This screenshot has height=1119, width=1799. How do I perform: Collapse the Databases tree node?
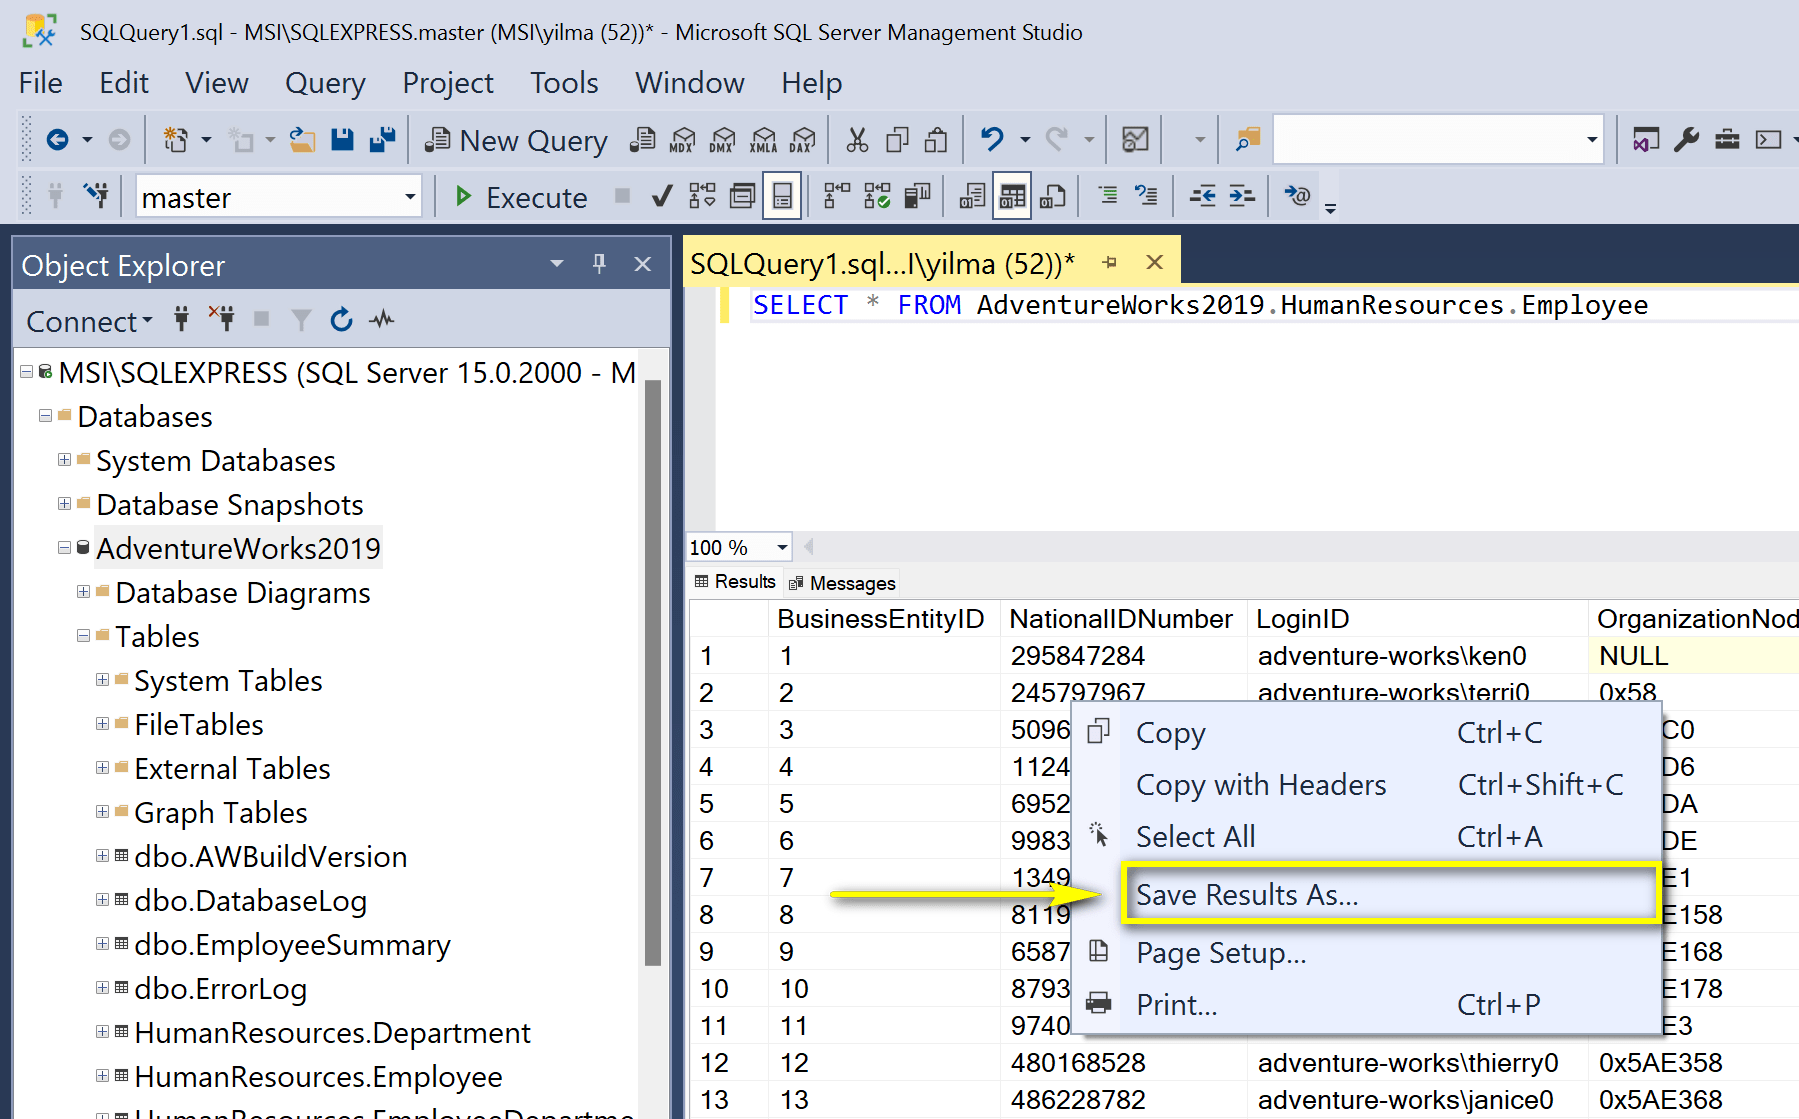coord(45,416)
